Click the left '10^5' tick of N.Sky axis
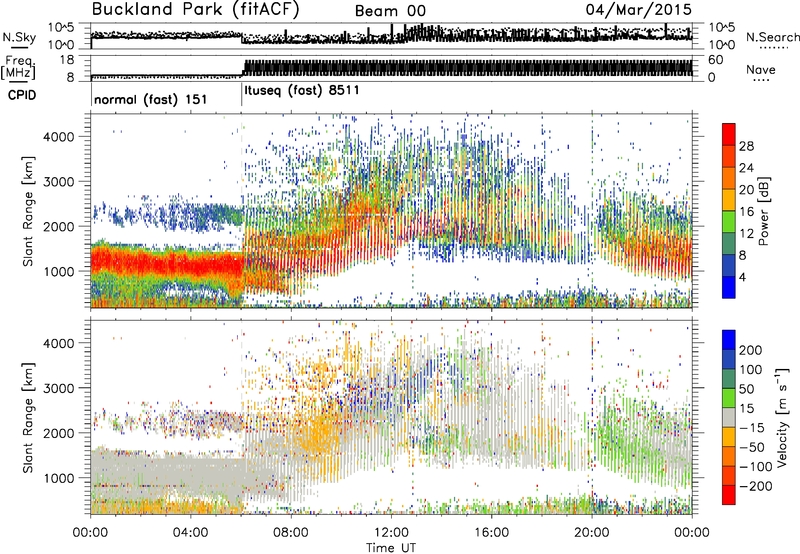 tap(61, 27)
